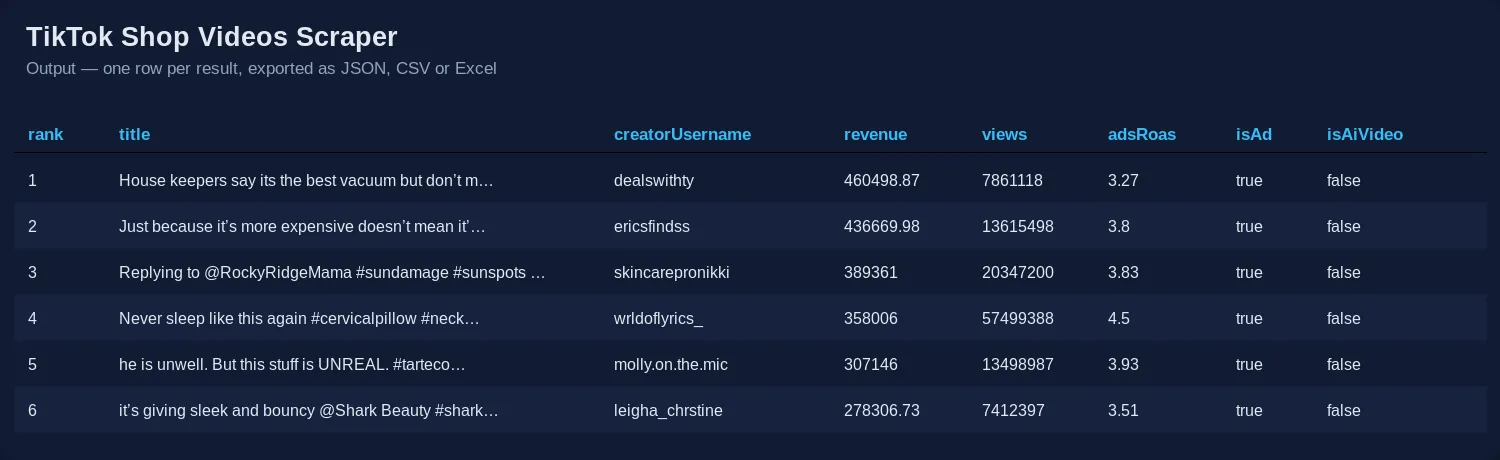Screen dimensions: 1500x460
Task: Click the TikTok Shop Videos Scraper heading
Action: [x=212, y=37]
